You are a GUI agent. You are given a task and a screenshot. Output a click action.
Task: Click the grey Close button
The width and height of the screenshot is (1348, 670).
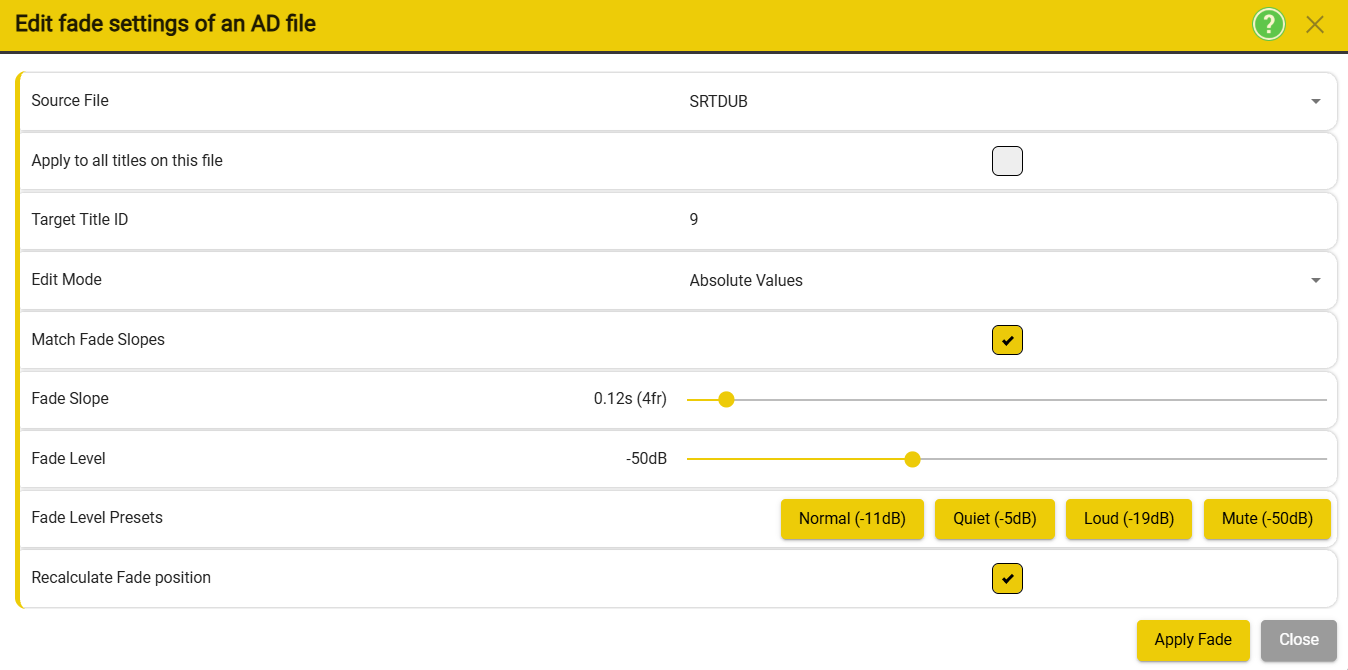1299,640
